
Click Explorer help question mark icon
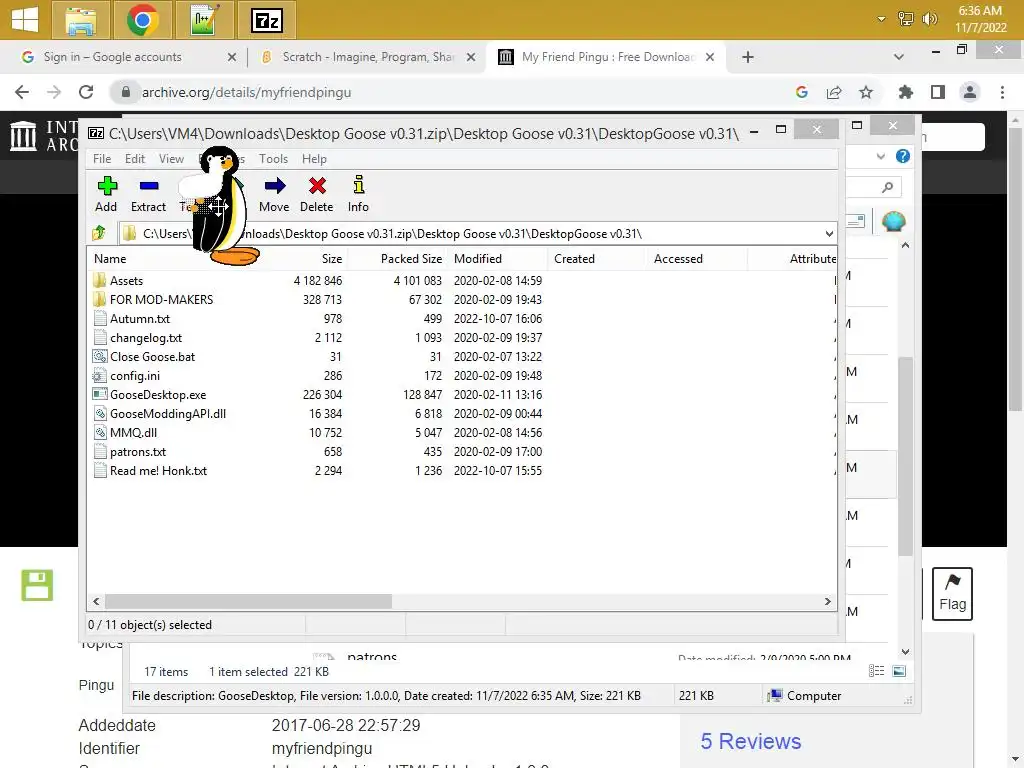click(903, 156)
